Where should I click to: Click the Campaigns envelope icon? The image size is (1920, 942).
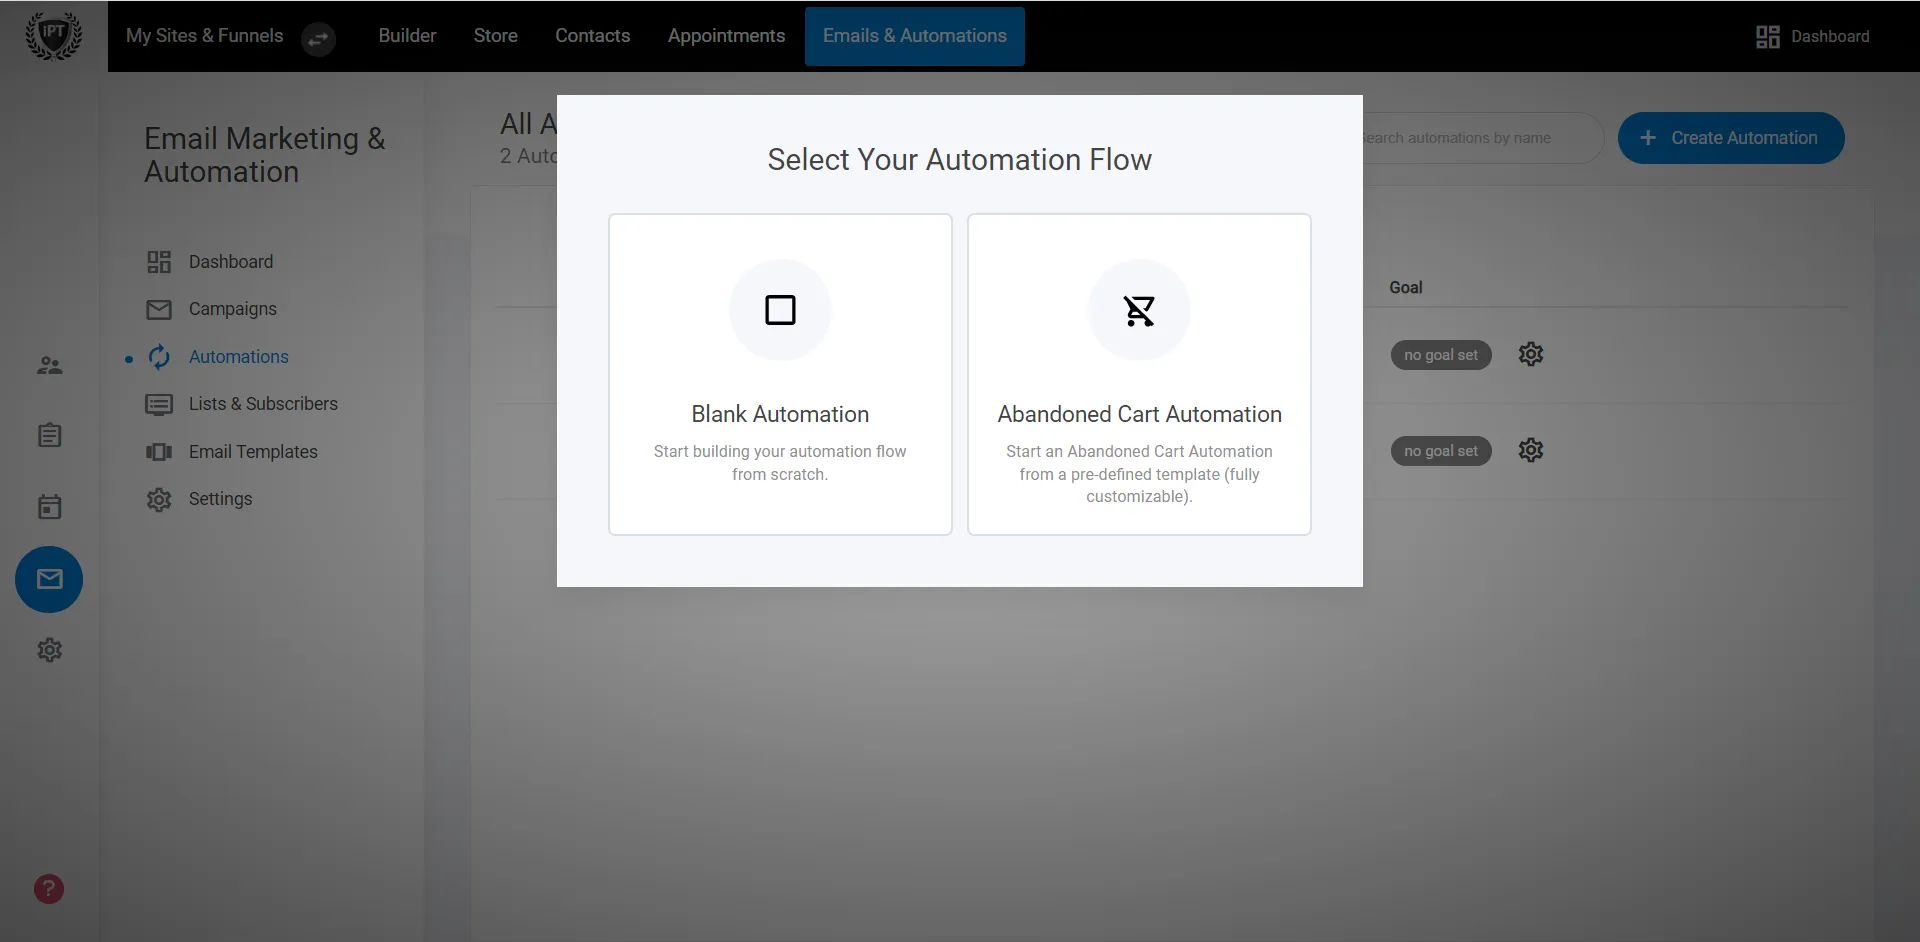coord(159,309)
